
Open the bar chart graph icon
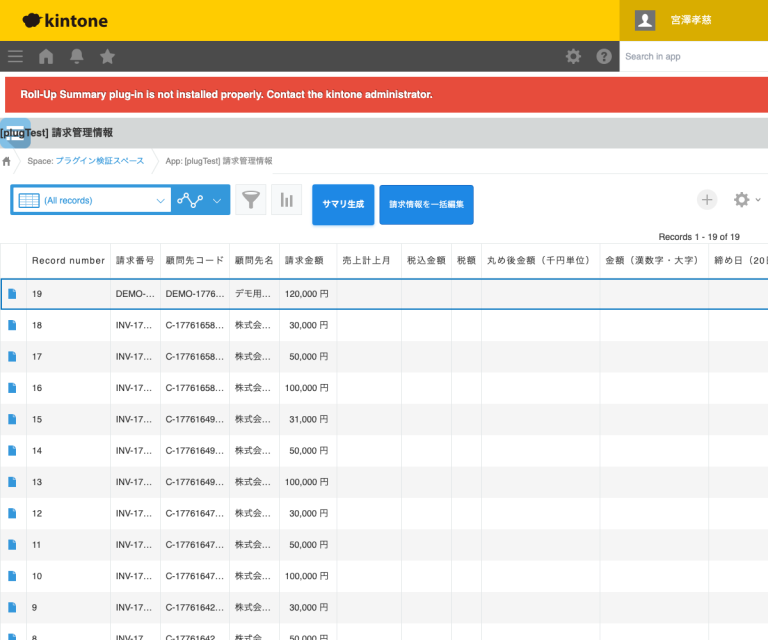coord(287,200)
